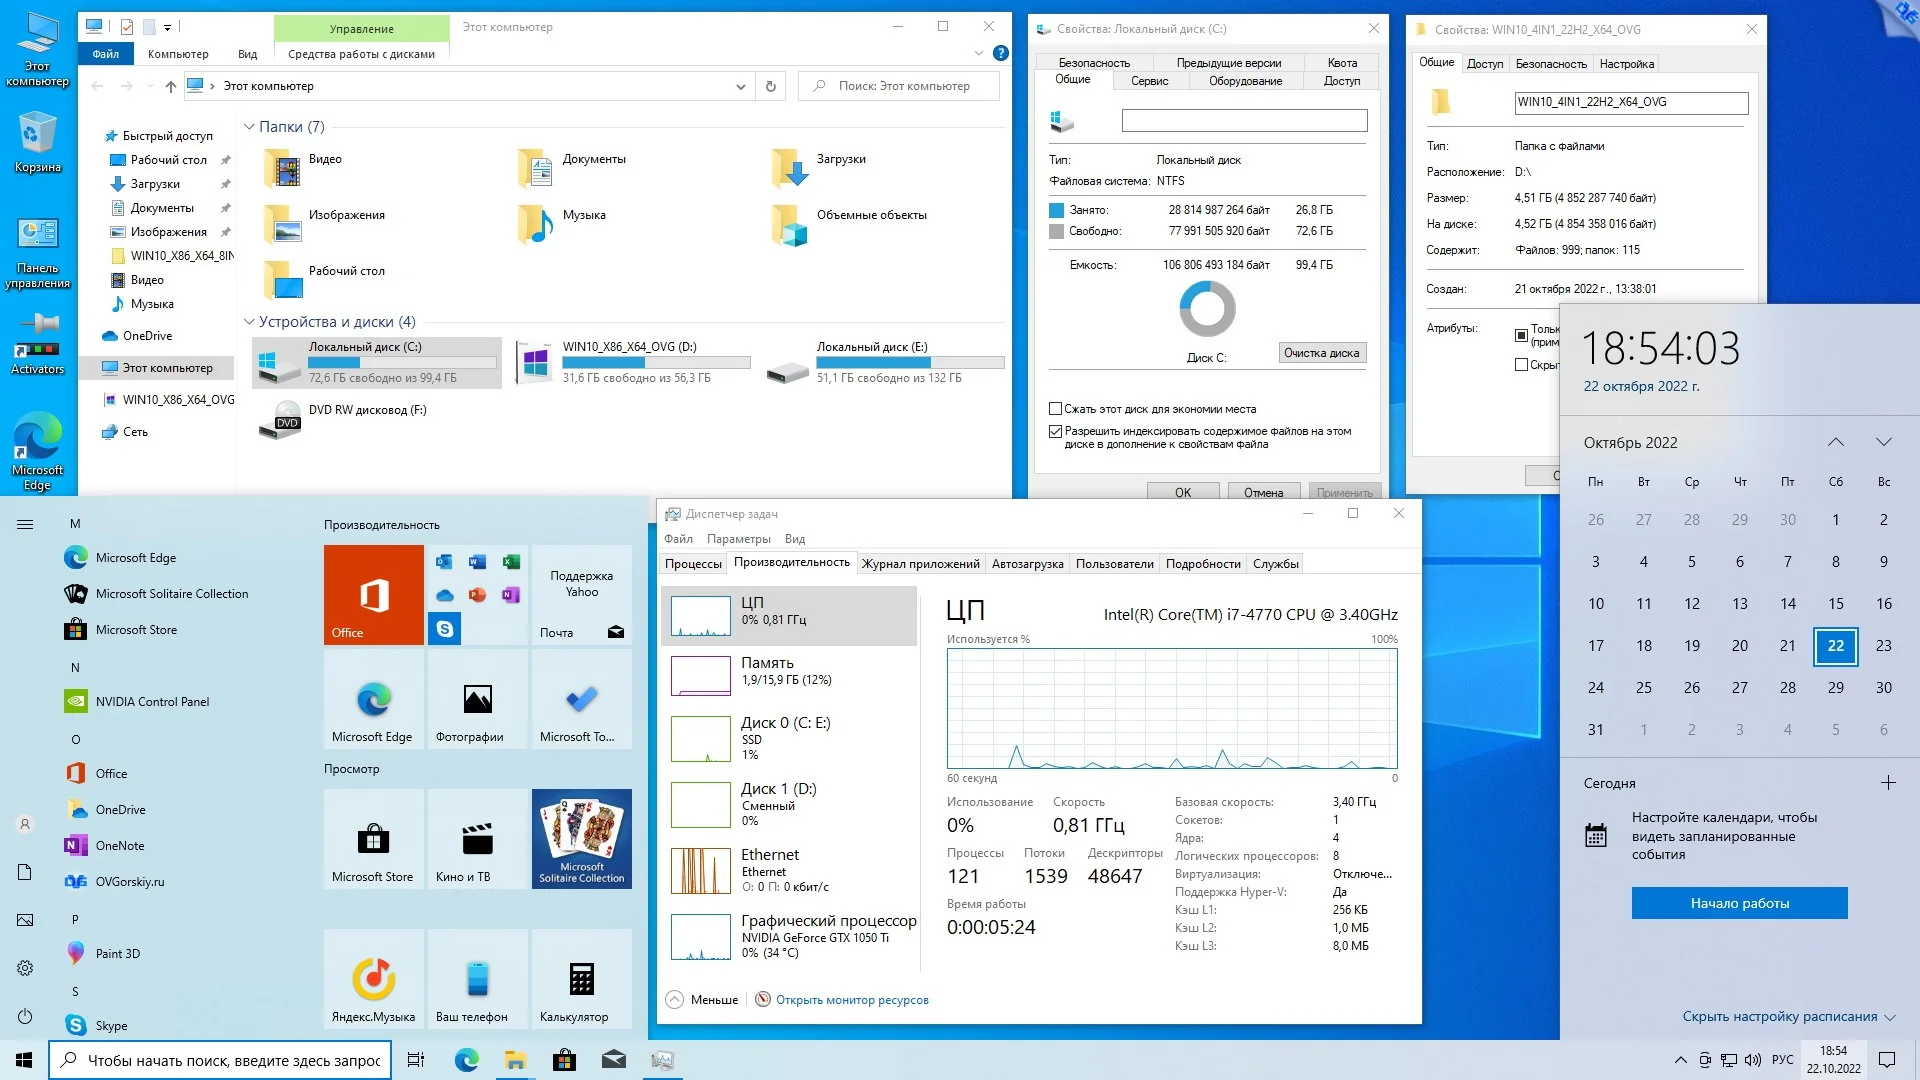Go to next month in calendar
The height and width of the screenshot is (1080, 1920).
click(x=1883, y=442)
